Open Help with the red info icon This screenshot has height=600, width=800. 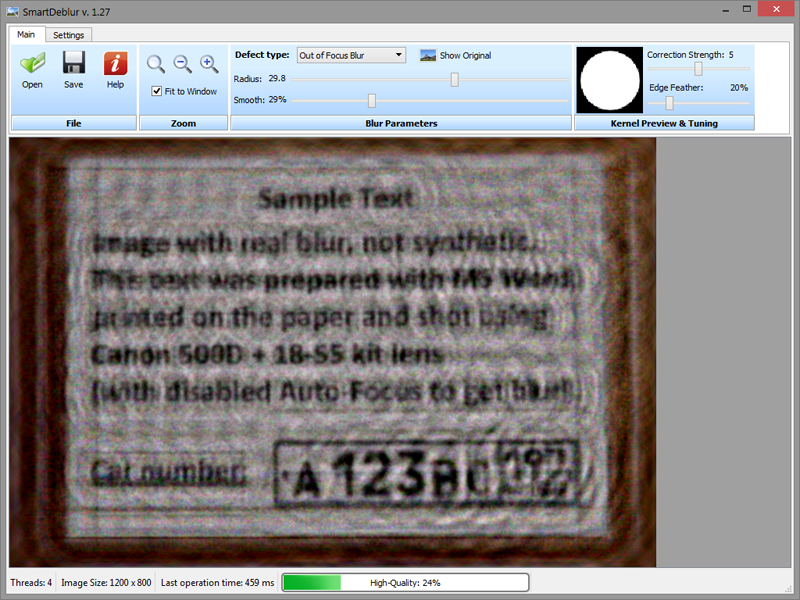pyautogui.click(x=115, y=64)
